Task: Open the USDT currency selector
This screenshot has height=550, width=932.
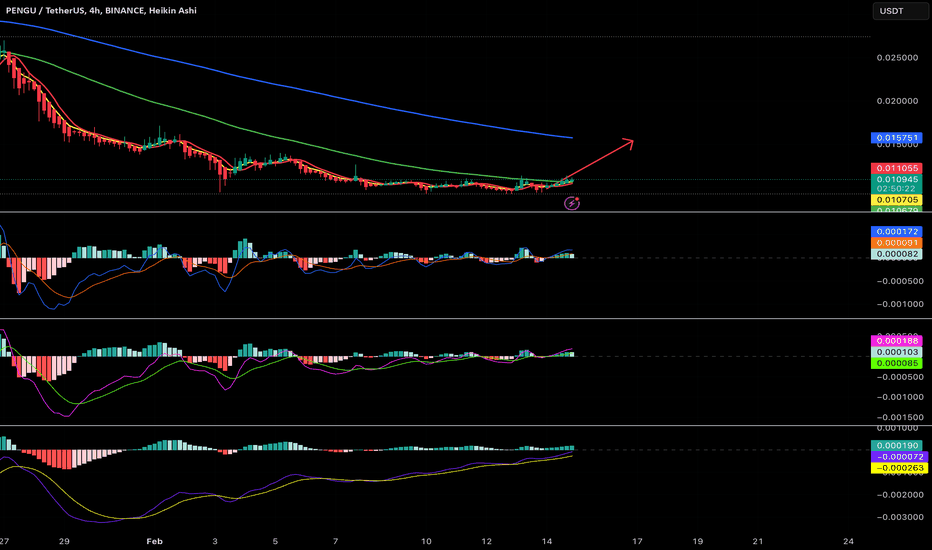Action: 900,11
